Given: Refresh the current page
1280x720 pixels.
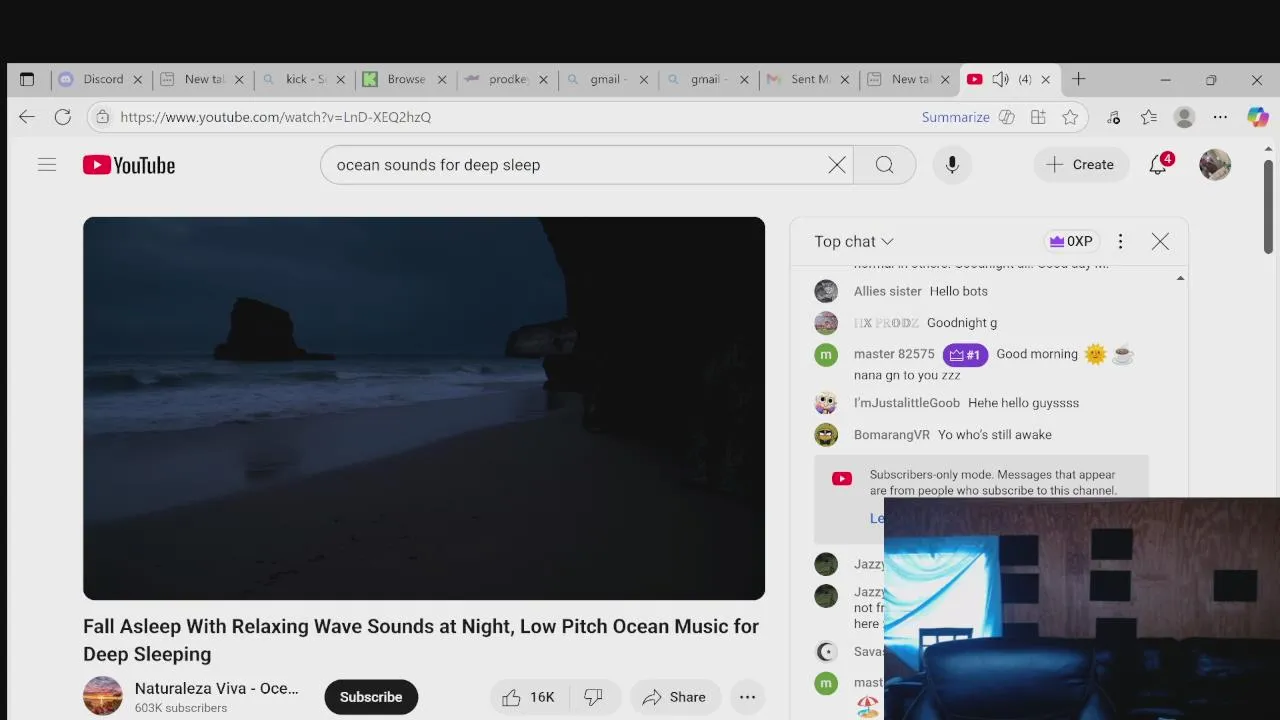Looking at the screenshot, I should (x=63, y=117).
